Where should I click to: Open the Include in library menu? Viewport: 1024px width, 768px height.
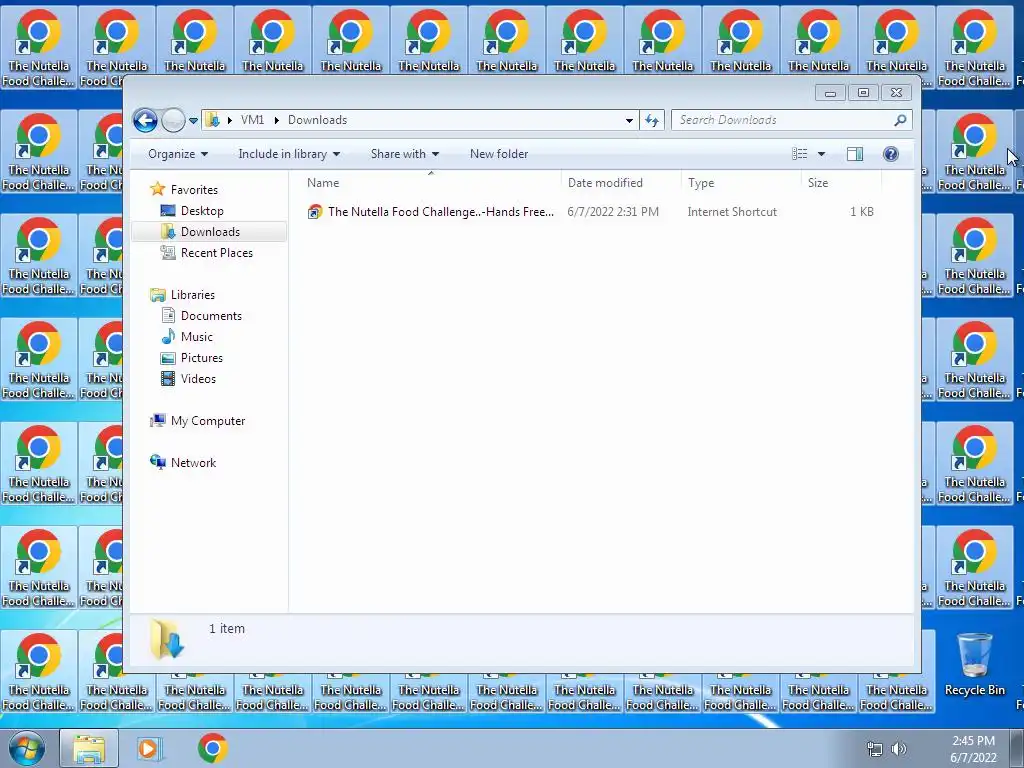point(289,154)
